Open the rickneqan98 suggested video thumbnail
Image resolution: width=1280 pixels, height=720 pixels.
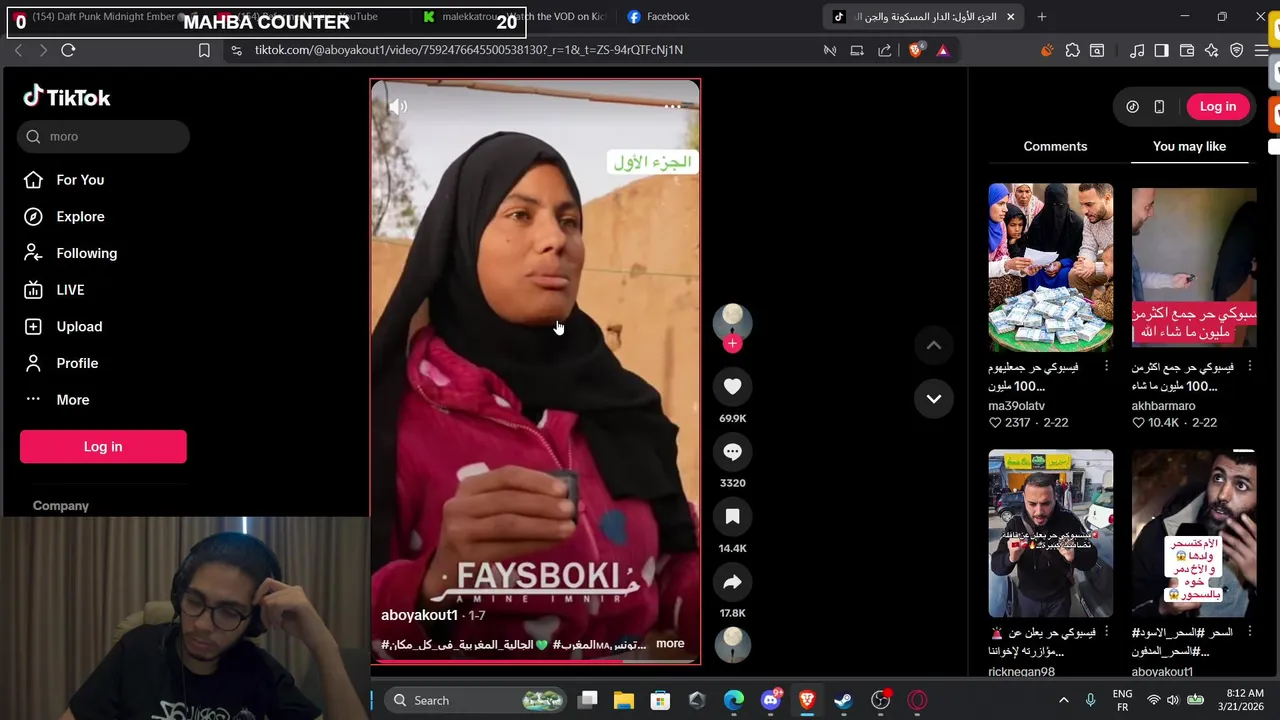click(x=1050, y=533)
